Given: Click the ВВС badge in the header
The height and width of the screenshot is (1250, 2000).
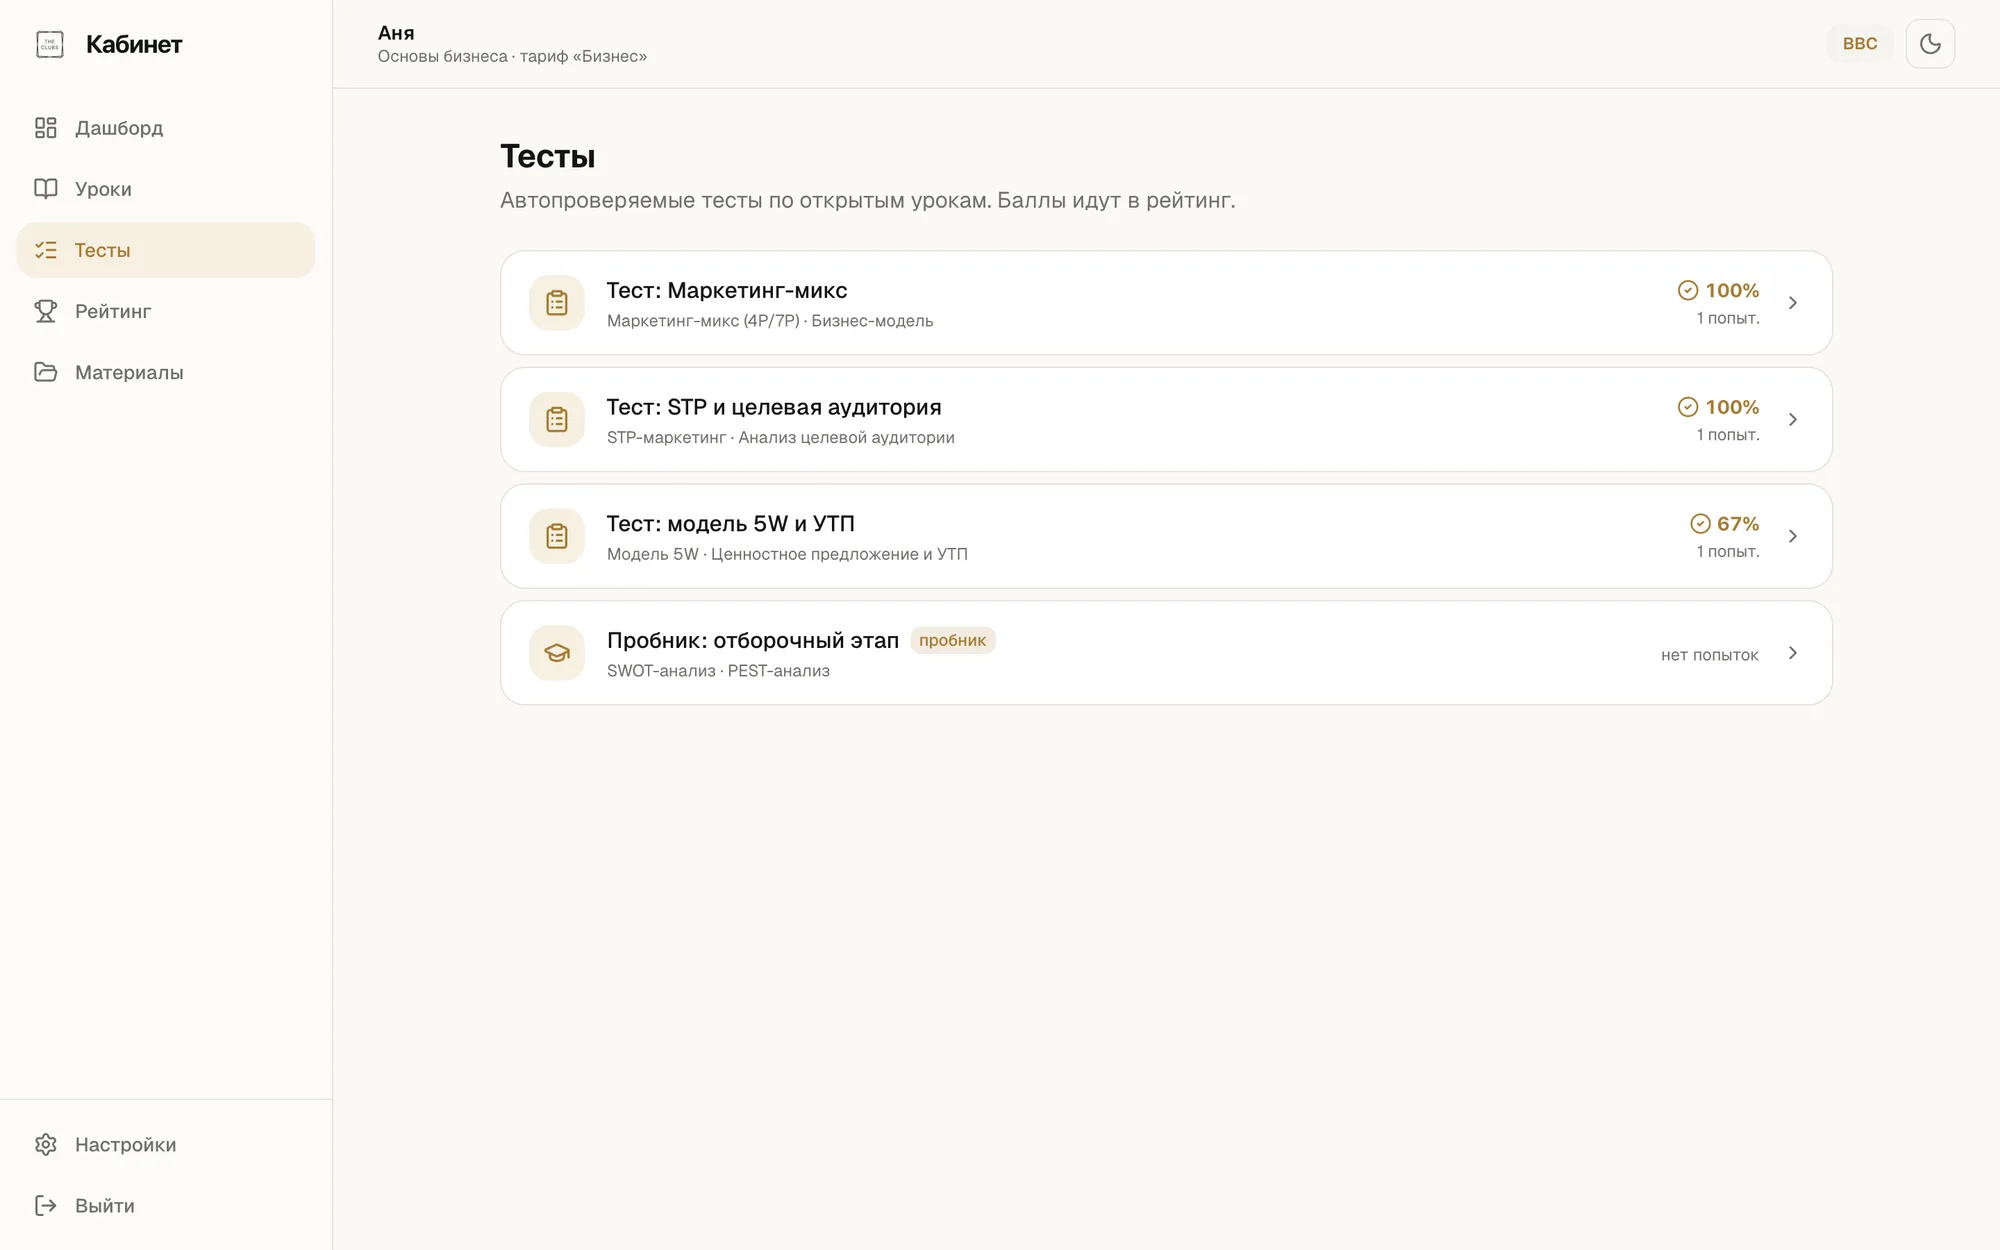Looking at the screenshot, I should 1860,44.
